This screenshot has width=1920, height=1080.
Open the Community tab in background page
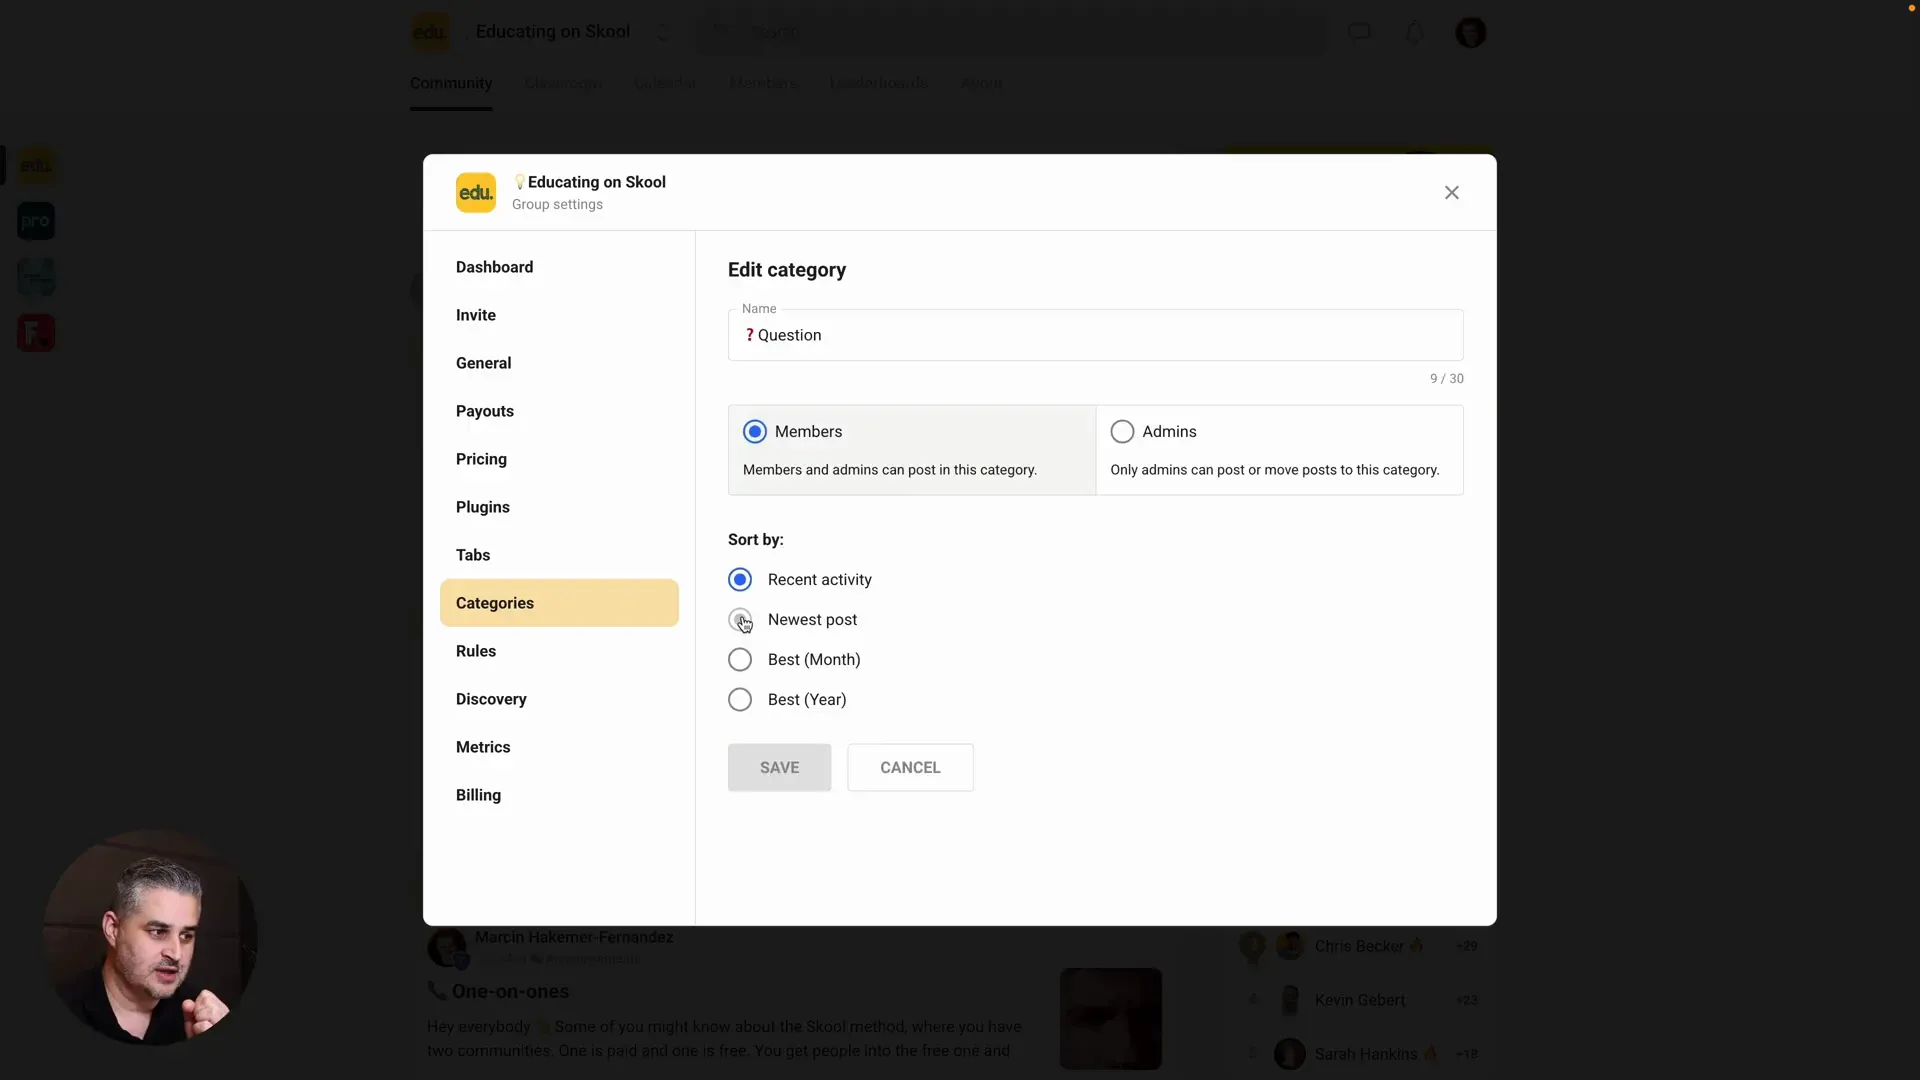pos(451,83)
